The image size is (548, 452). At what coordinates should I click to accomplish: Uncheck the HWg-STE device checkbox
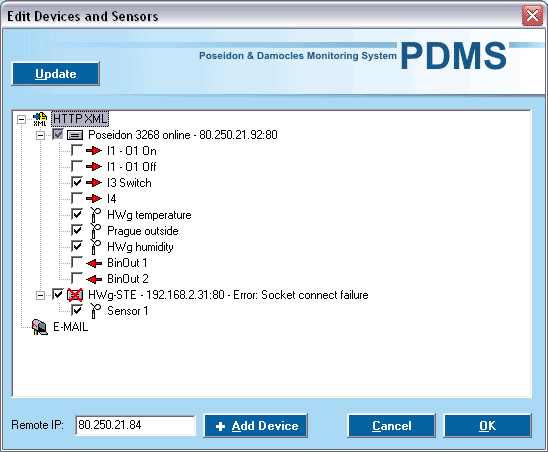58,294
